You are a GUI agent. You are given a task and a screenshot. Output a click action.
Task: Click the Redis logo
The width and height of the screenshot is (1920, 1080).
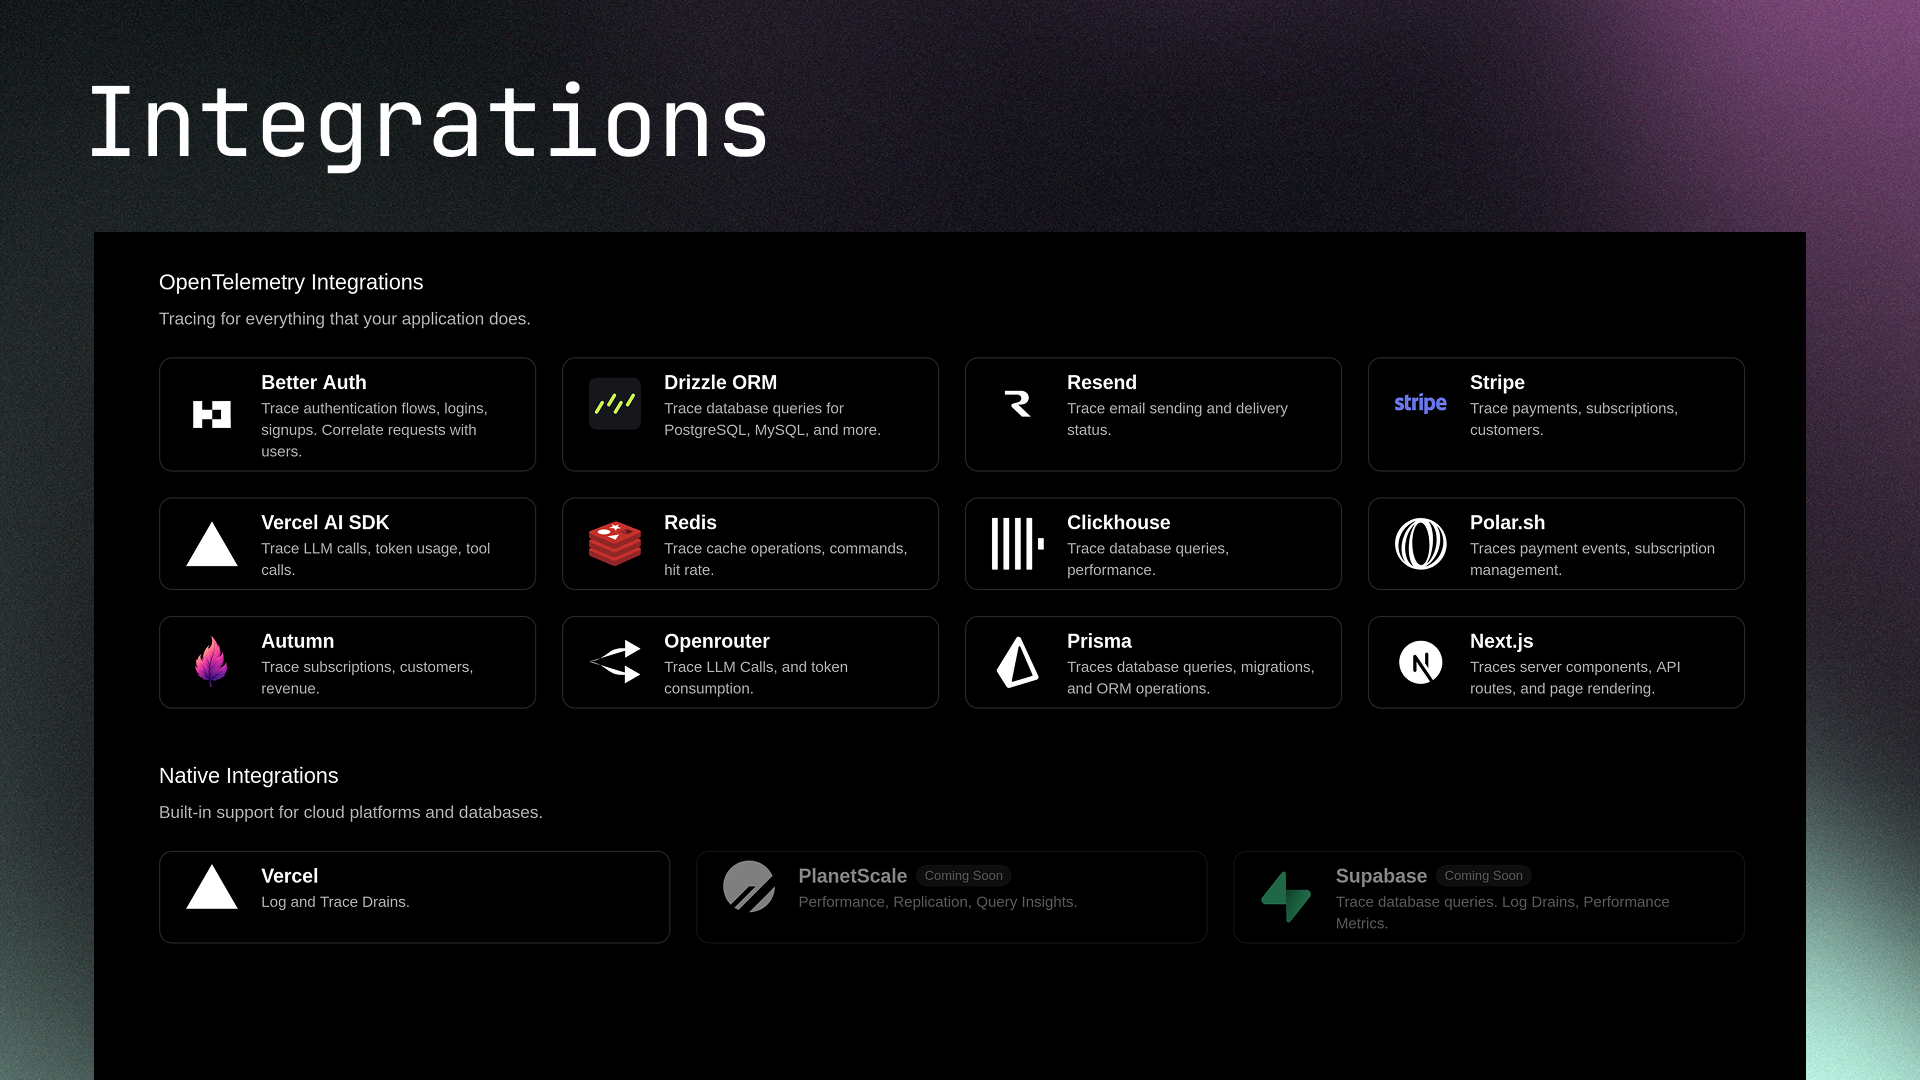point(614,543)
